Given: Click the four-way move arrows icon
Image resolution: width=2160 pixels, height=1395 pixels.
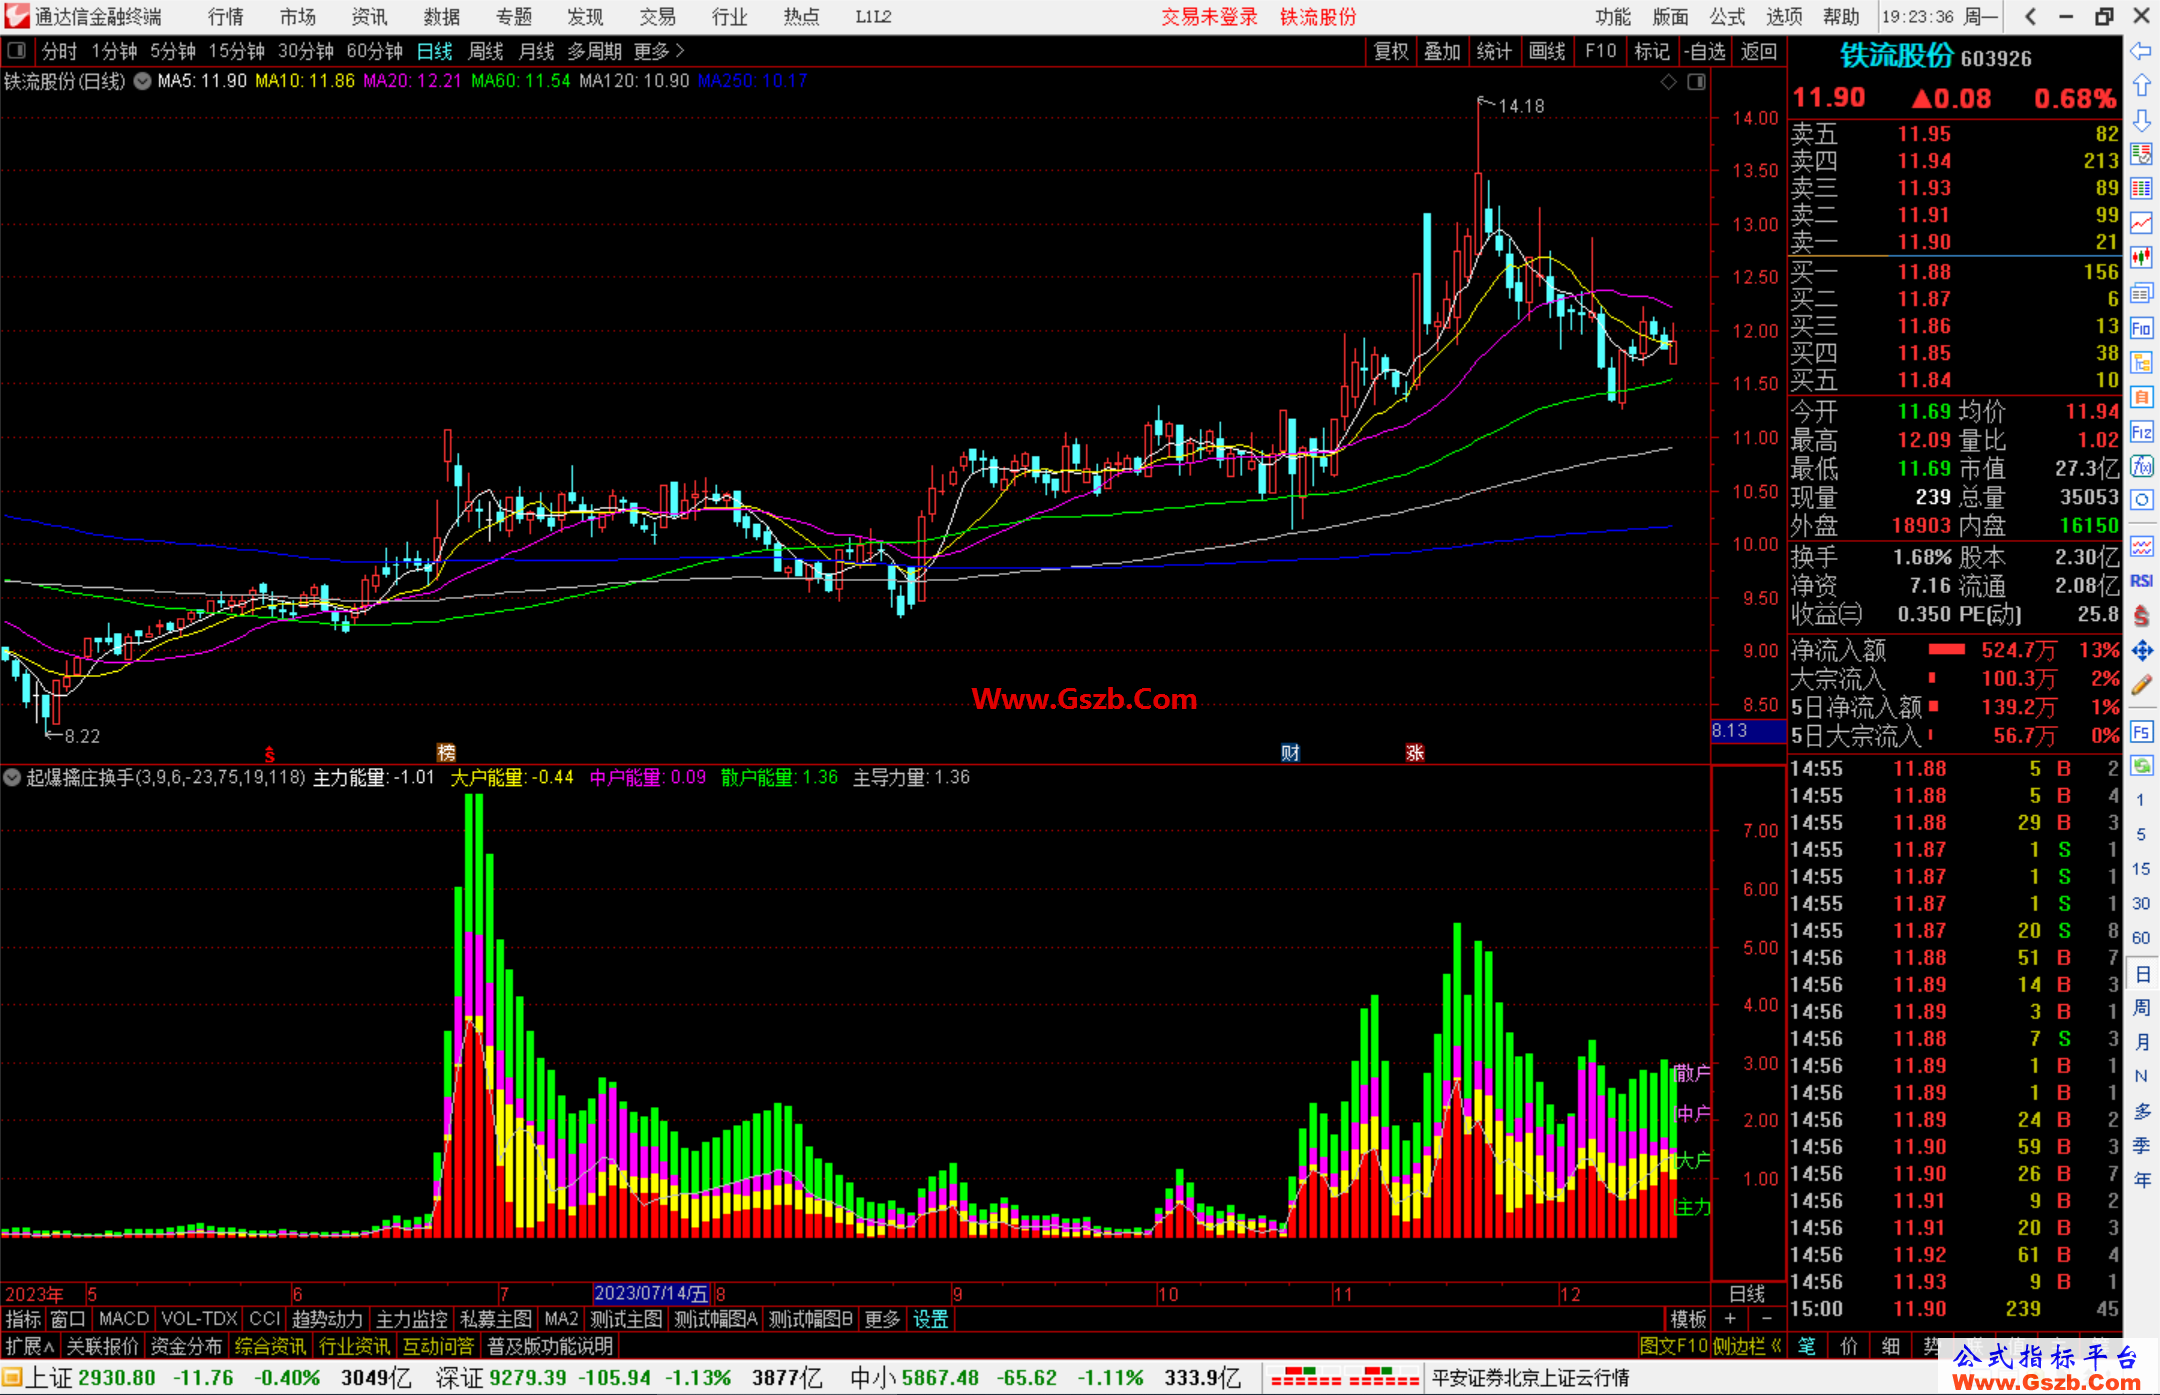Looking at the screenshot, I should click(x=2141, y=651).
